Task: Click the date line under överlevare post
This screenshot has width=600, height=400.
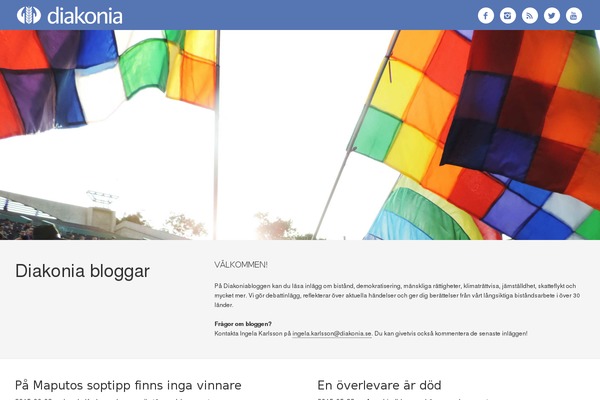Action: tap(404, 398)
